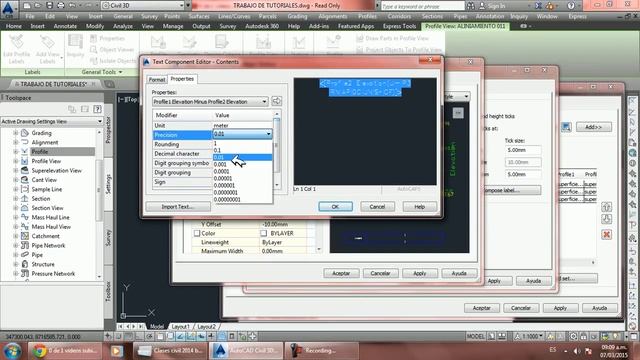The height and width of the screenshot is (360, 640).
Task: Open the Chrome taskbar item
Action: pyautogui.click(x=65, y=351)
